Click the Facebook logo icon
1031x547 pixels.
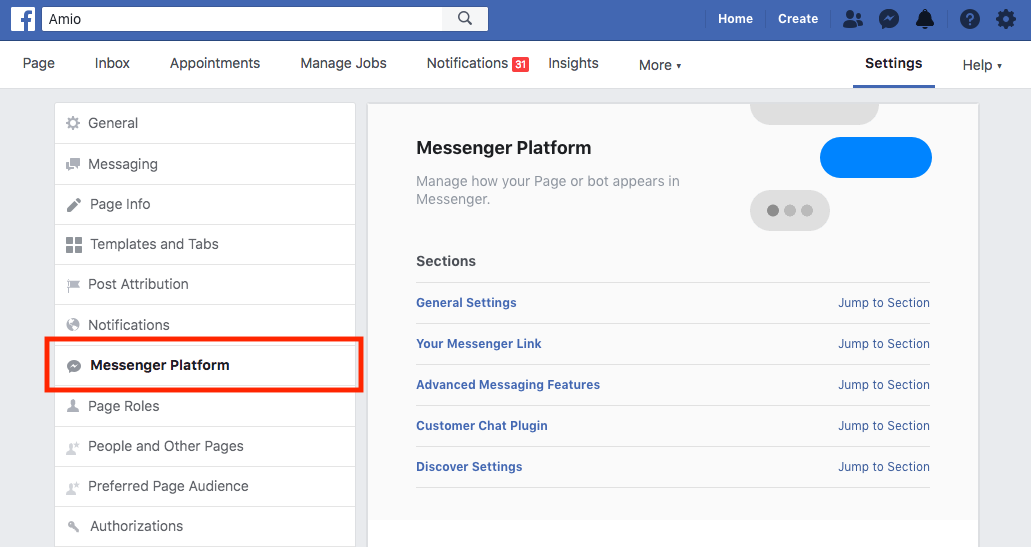click(x=23, y=19)
